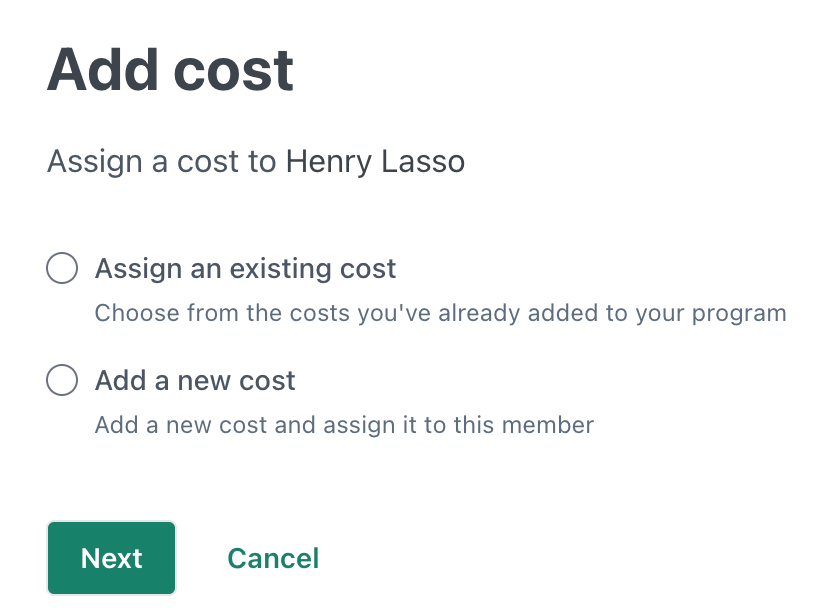Click the 'Add a new cost' label text
The height and width of the screenshot is (608, 824).
coord(195,381)
